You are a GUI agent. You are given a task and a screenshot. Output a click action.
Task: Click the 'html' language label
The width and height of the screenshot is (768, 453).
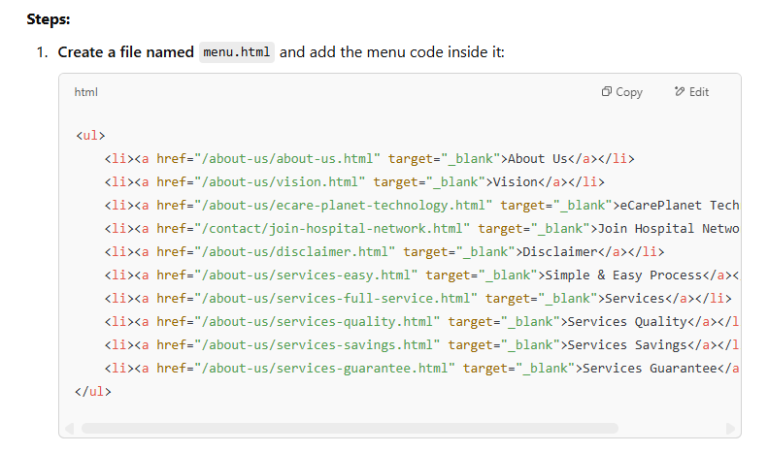86,92
